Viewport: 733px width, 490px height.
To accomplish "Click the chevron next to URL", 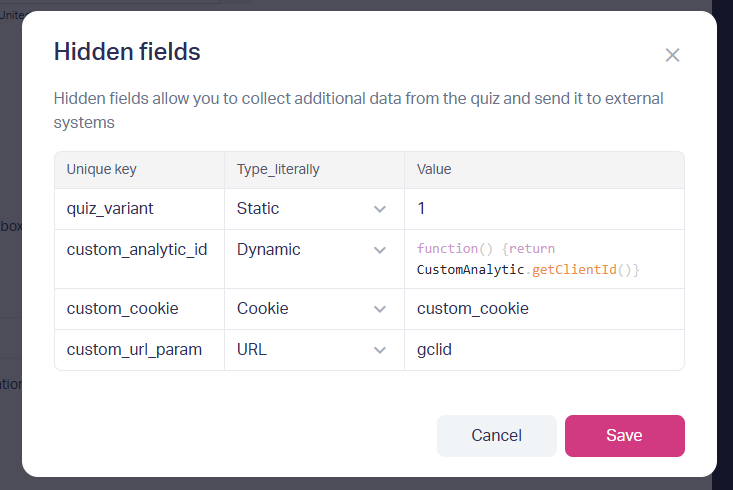I will tap(379, 350).
